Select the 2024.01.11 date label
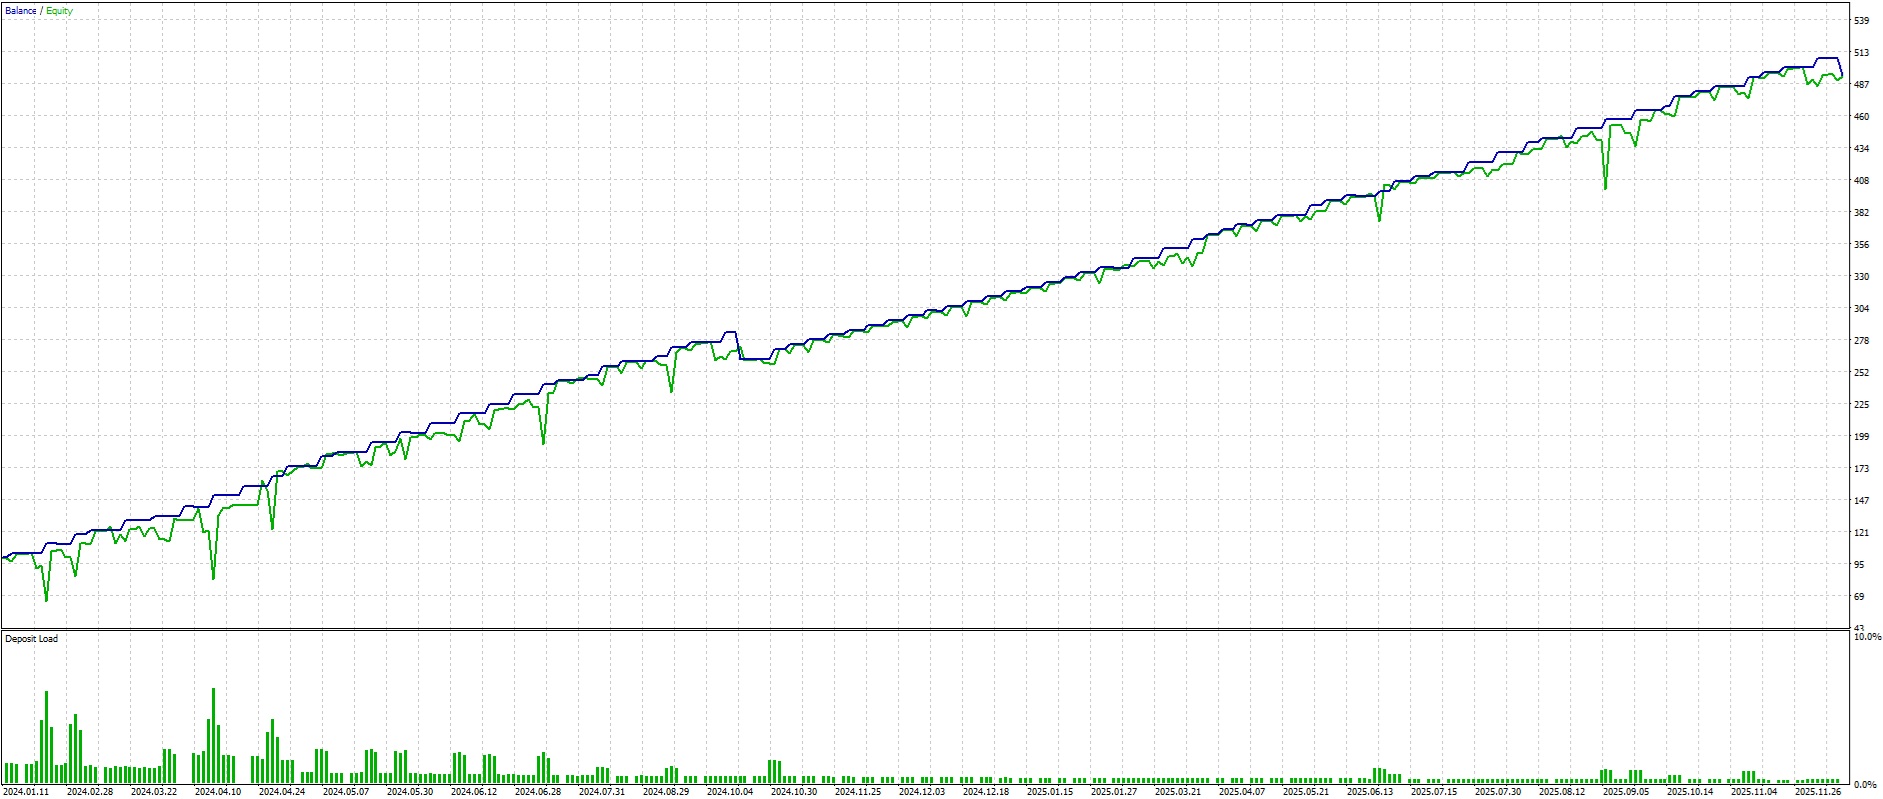This screenshot has height=799, width=1883. tap(26, 792)
